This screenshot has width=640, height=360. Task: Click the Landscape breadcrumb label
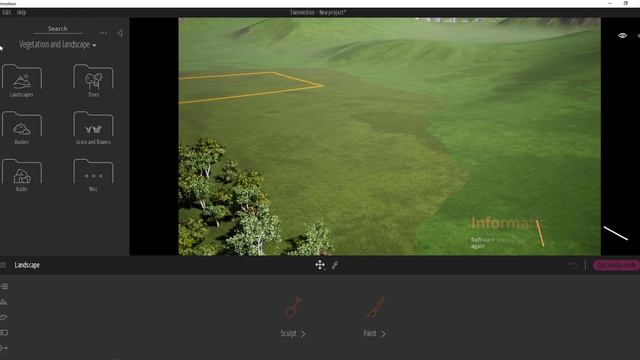click(x=27, y=265)
